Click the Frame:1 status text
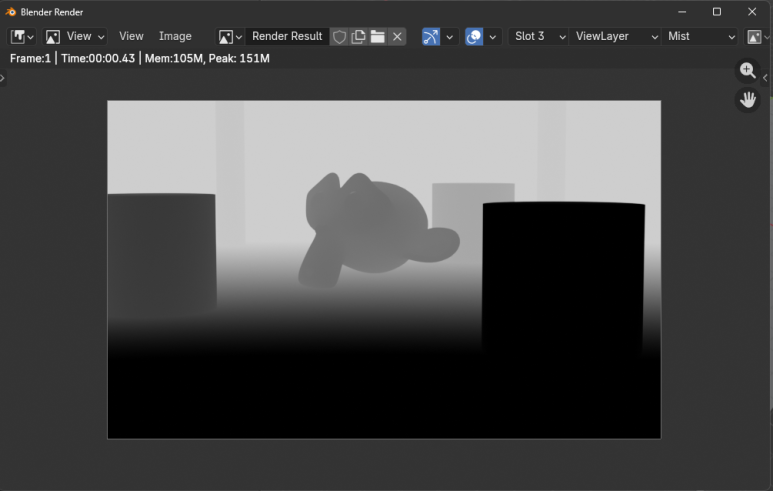Screen dimensions: 773x491 pyautogui.click(x=30, y=58)
